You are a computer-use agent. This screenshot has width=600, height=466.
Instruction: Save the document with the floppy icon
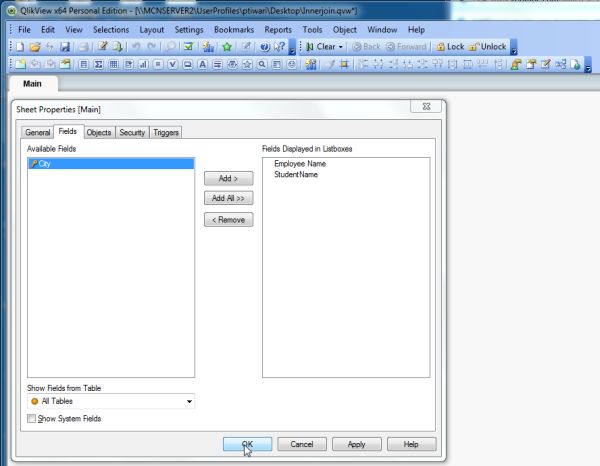(x=65, y=47)
